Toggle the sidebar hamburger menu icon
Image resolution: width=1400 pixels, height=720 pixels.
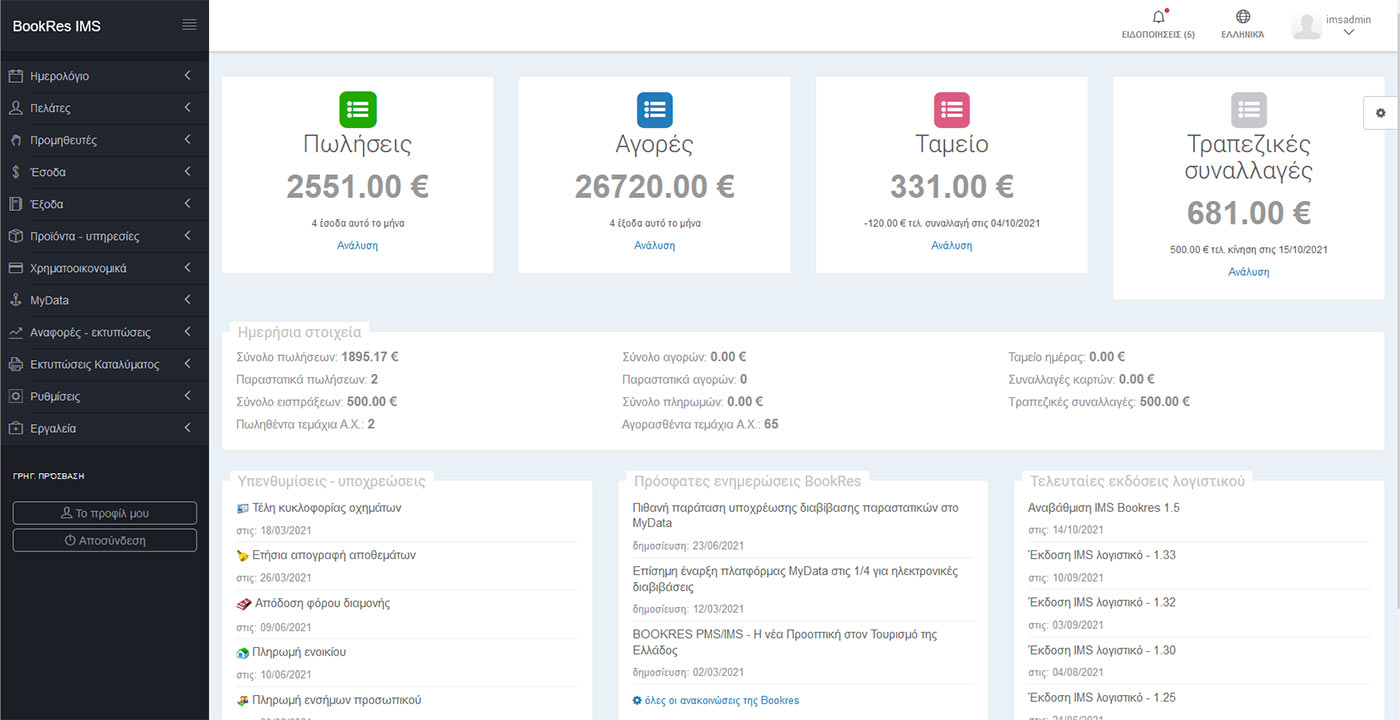click(189, 25)
